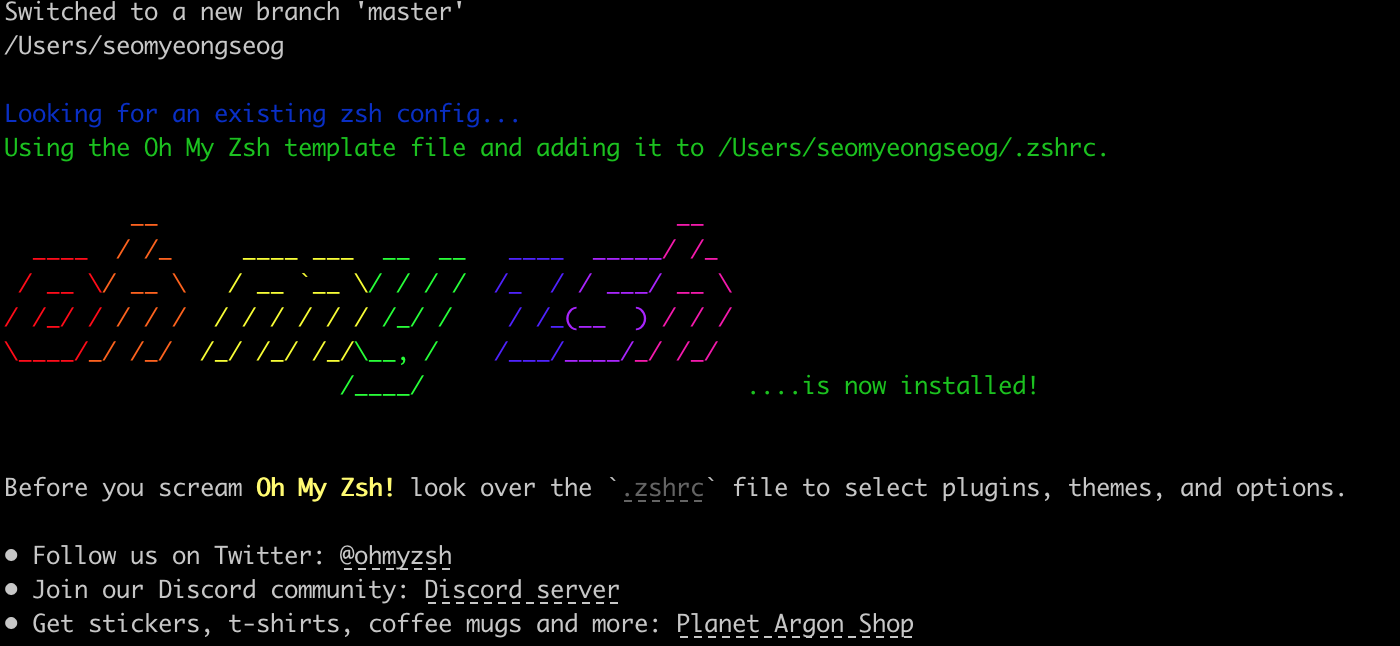The width and height of the screenshot is (1400, 646).
Task: Click the underlined .zshrc file name
Action: [x=663, y=488]
